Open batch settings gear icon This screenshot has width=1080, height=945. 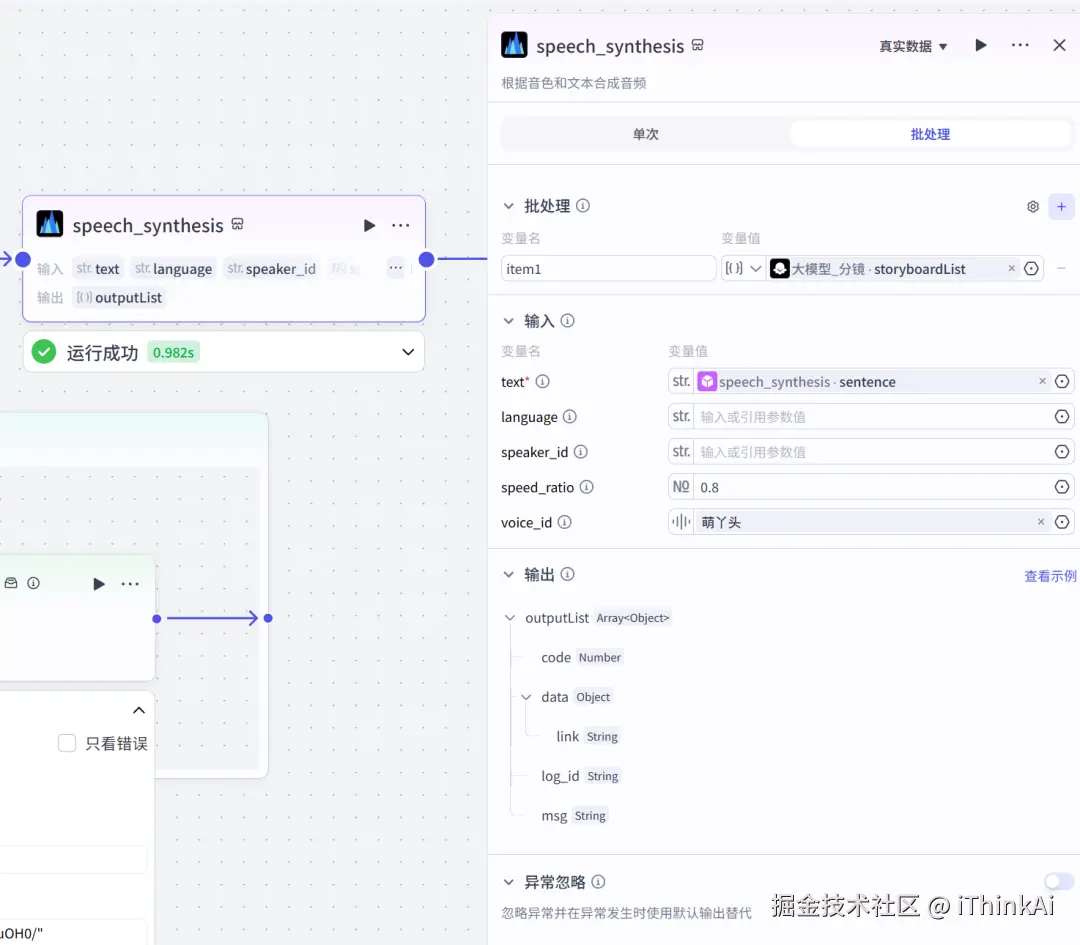1032,206
